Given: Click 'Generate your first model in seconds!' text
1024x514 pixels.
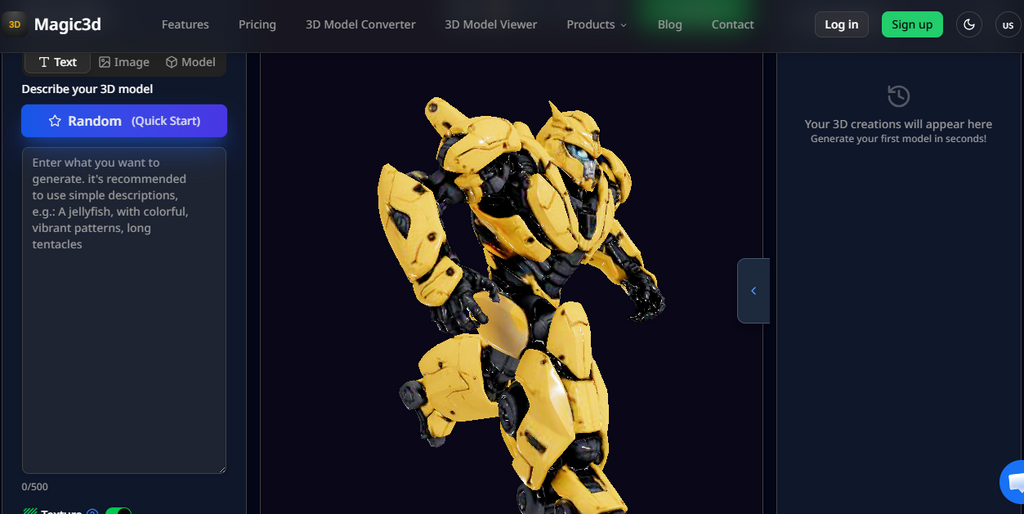Looking at the screenshot, I should point(899,138).
